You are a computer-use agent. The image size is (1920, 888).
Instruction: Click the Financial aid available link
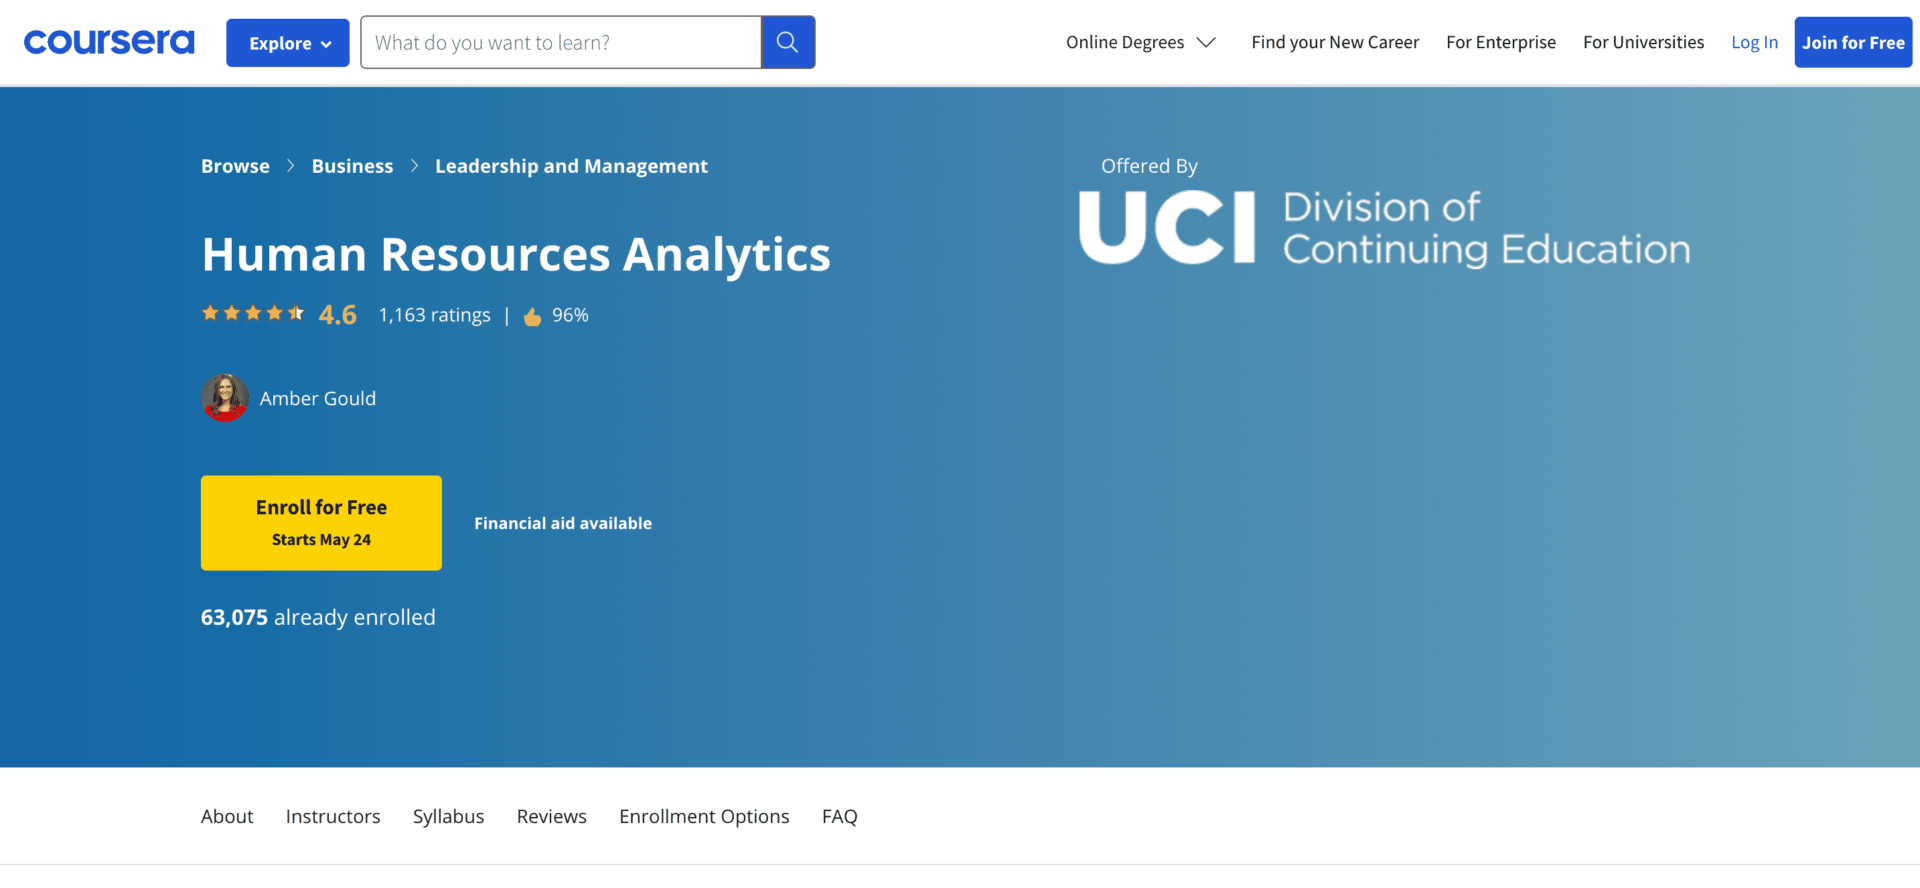click(x=563, y=523)
